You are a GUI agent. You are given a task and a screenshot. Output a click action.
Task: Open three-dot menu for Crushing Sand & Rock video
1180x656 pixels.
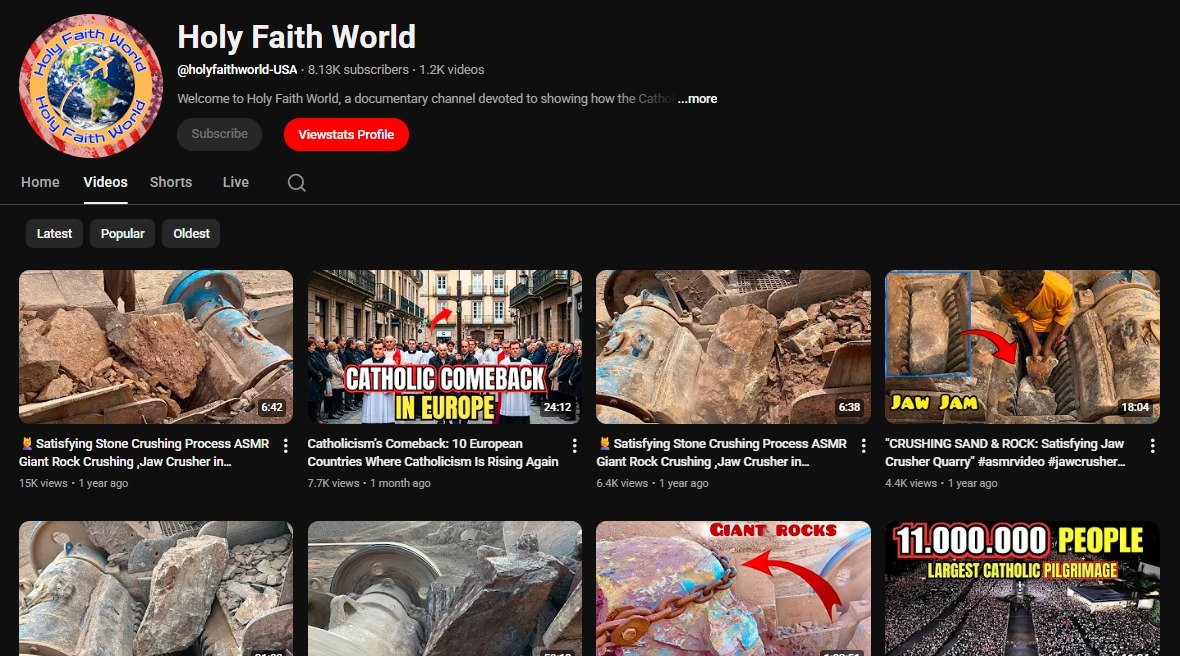1152,446
